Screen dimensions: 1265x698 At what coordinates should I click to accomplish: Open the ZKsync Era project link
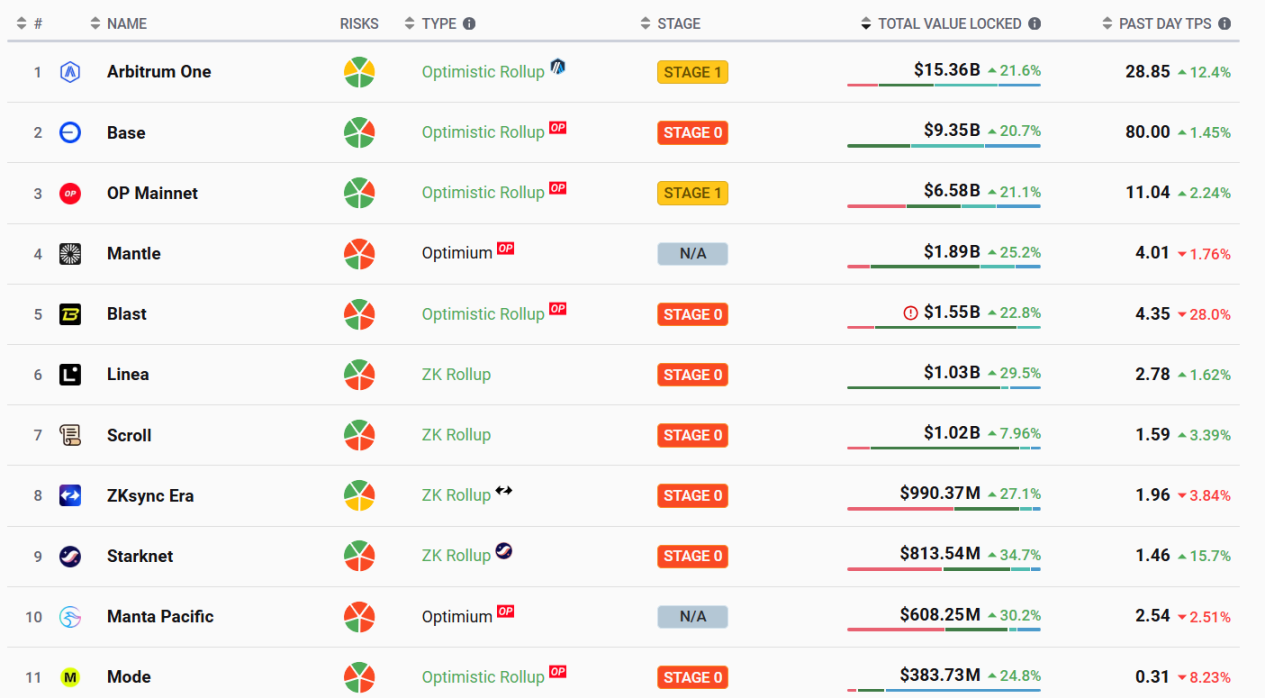[150, 496]
